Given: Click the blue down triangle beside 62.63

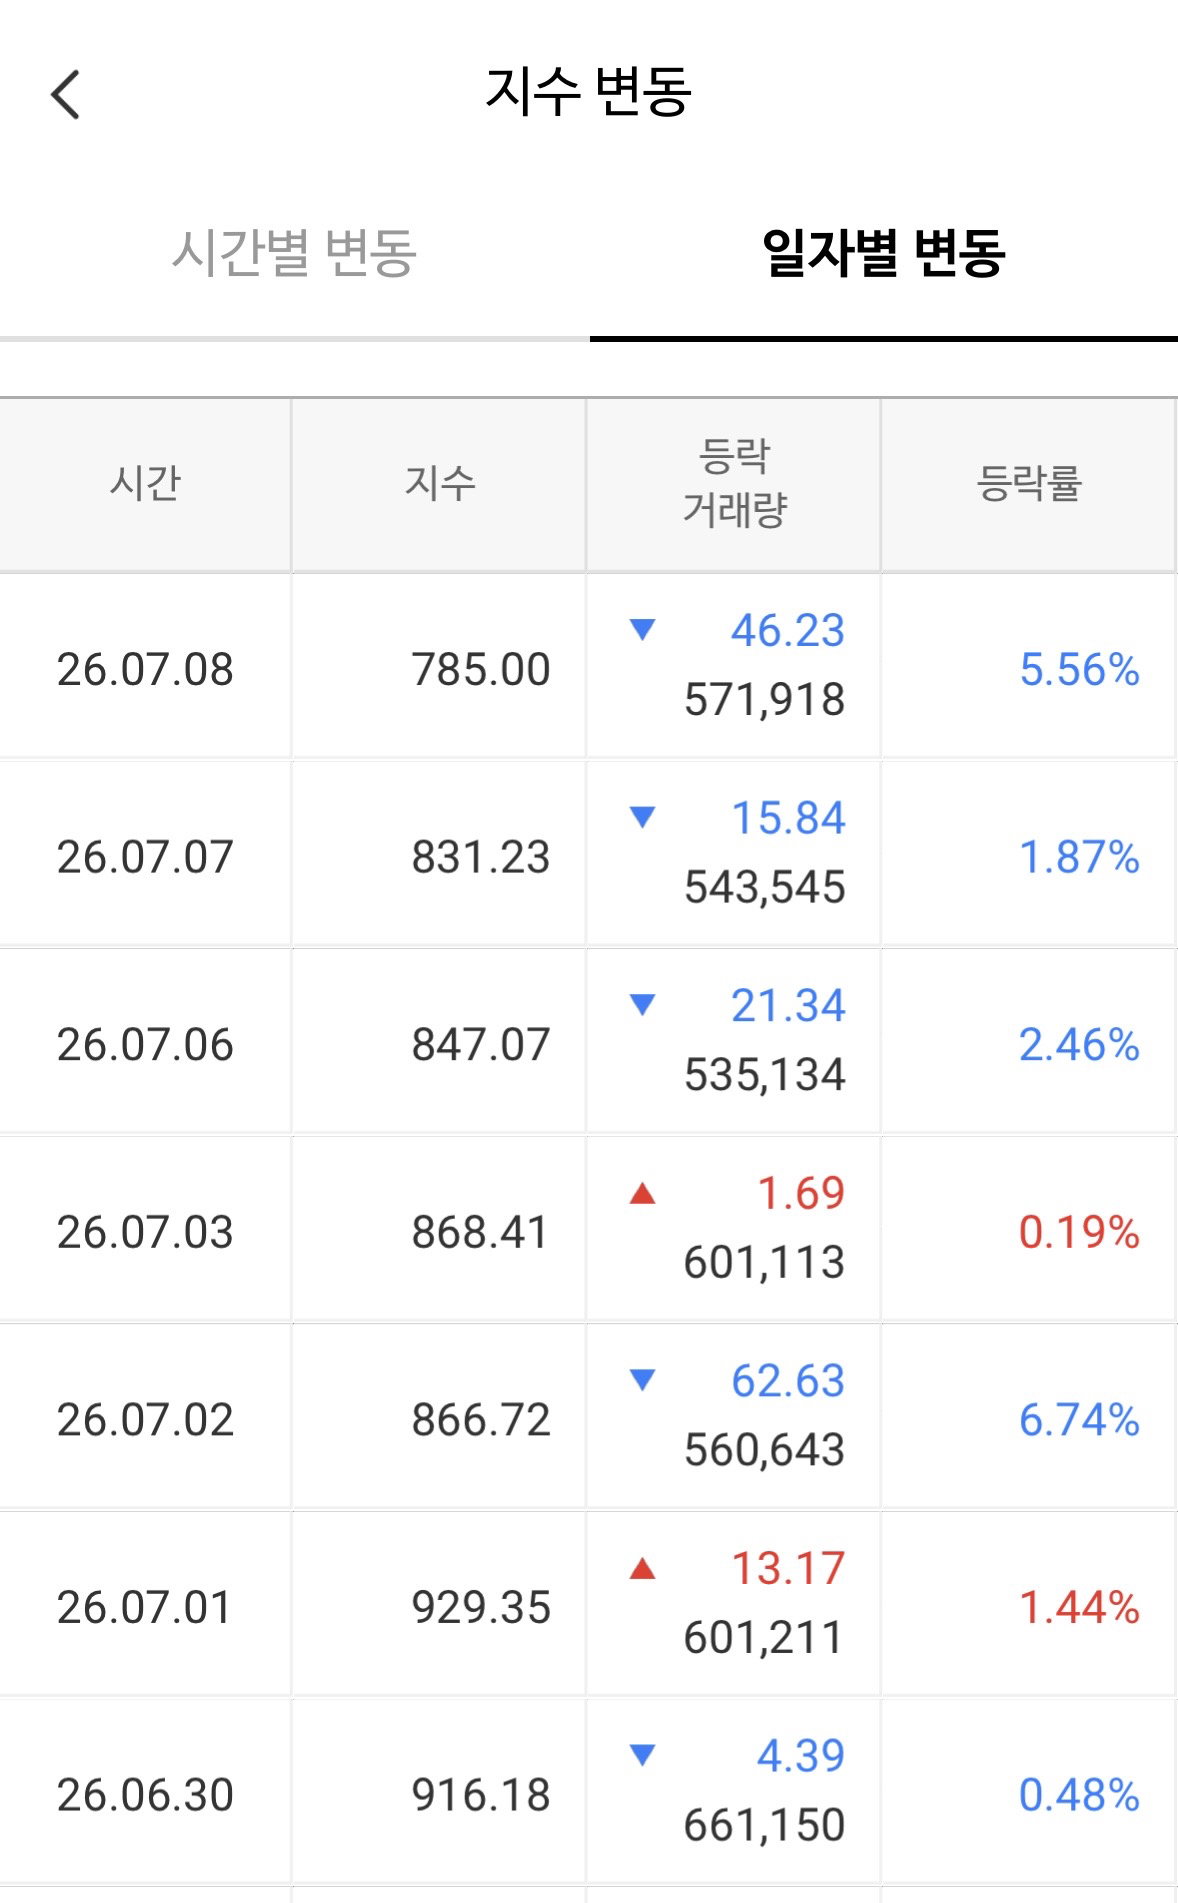Looking at the screenshot, I should 642,1380.
